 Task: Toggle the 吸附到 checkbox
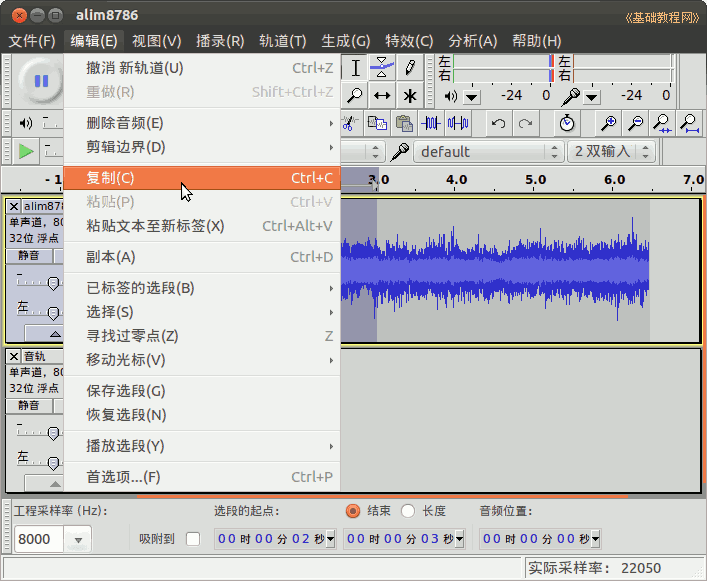click(193, 539)
